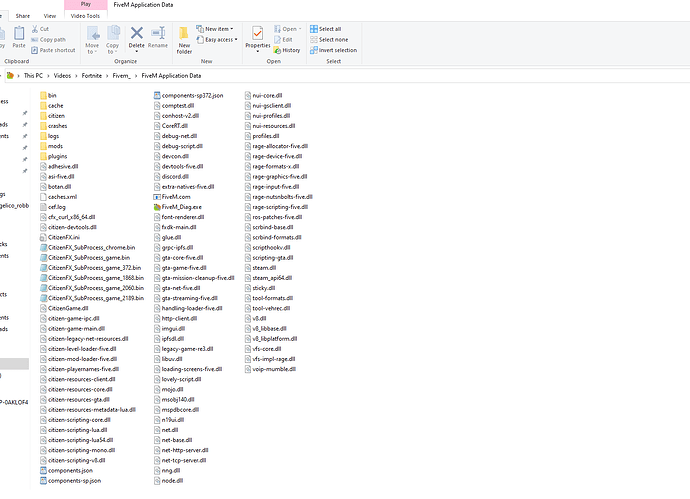Select the CitizenGame.dll file
The image size is (690, 499).
[64, 308]
